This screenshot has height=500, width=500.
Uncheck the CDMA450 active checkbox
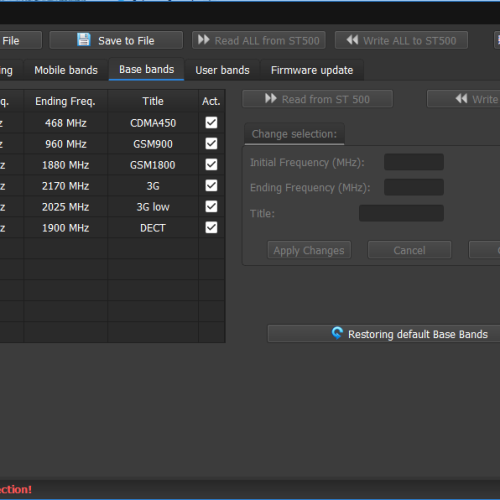(x=211, y=123)
